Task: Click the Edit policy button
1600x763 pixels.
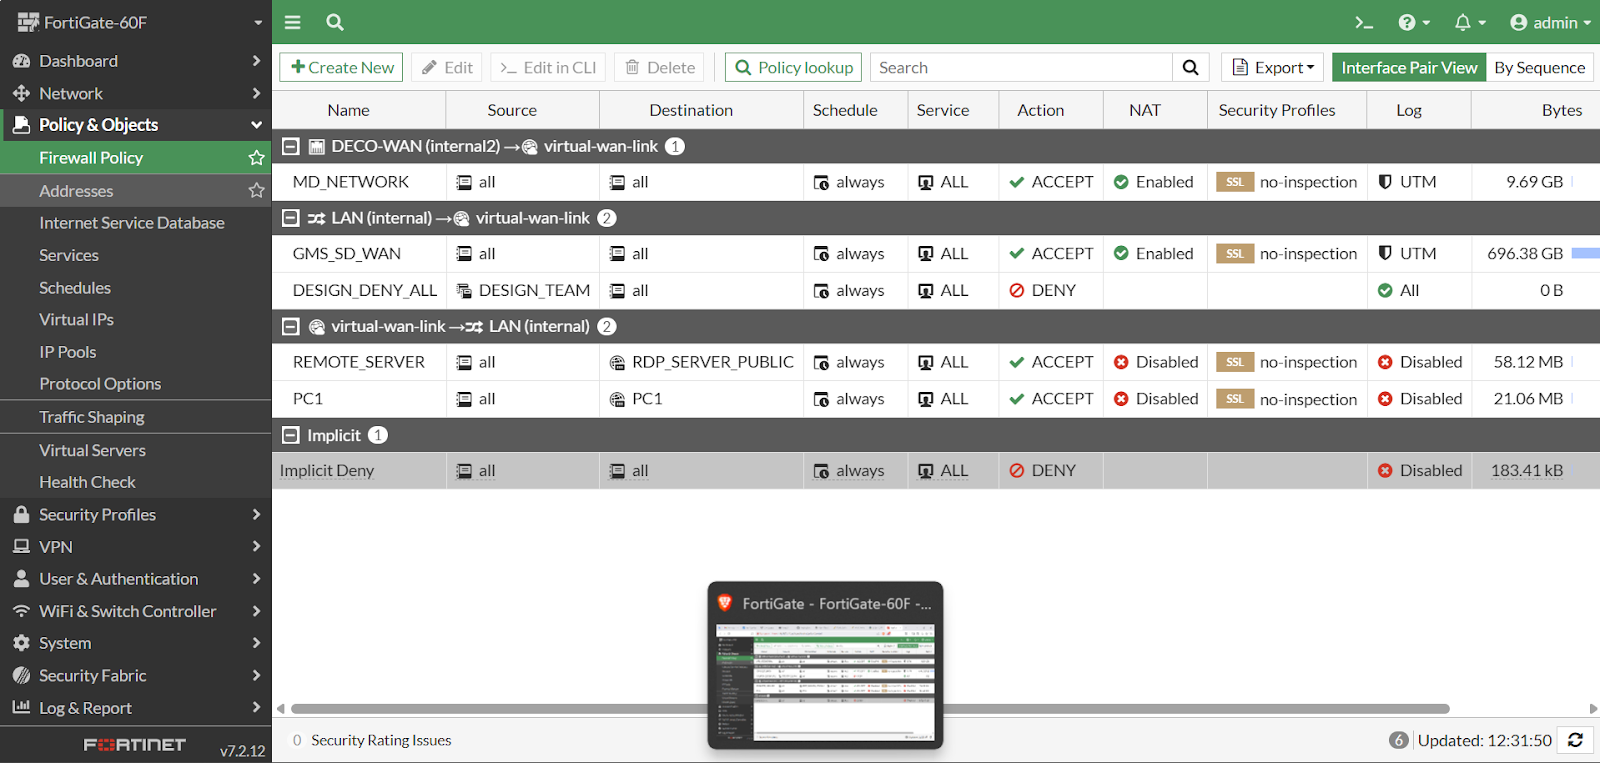Action: [x=447, y=67]
